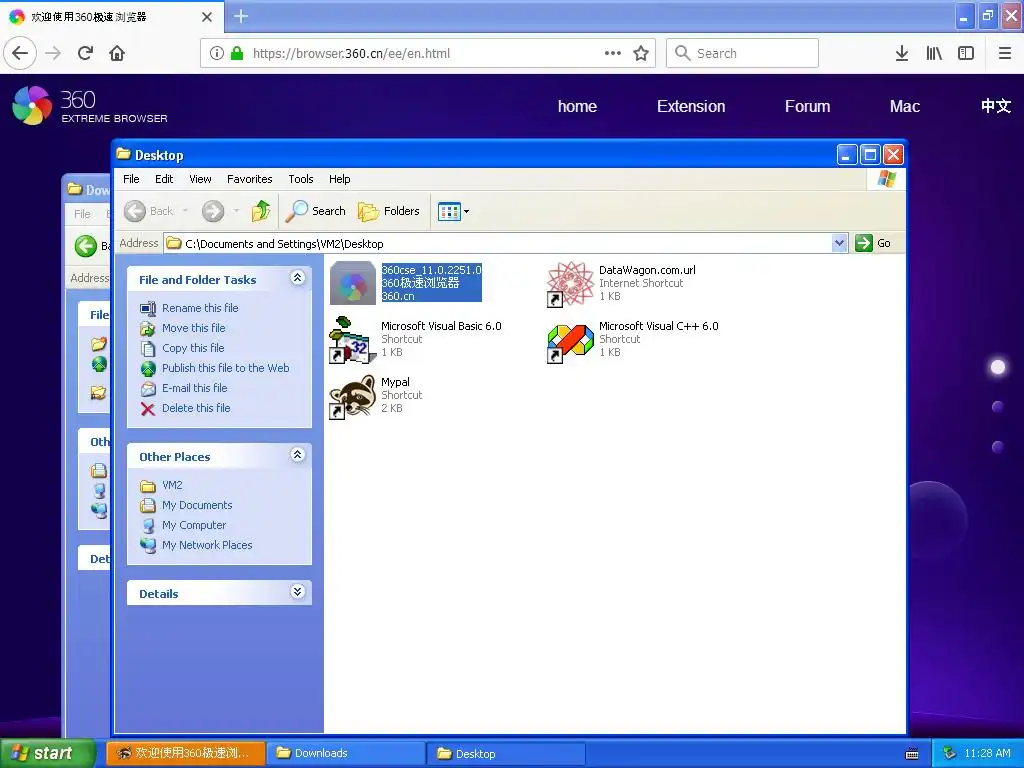Open the Back history dropdown arrow
The width and height of the screenshot is (1024, 768).
[x=185, y=211]
